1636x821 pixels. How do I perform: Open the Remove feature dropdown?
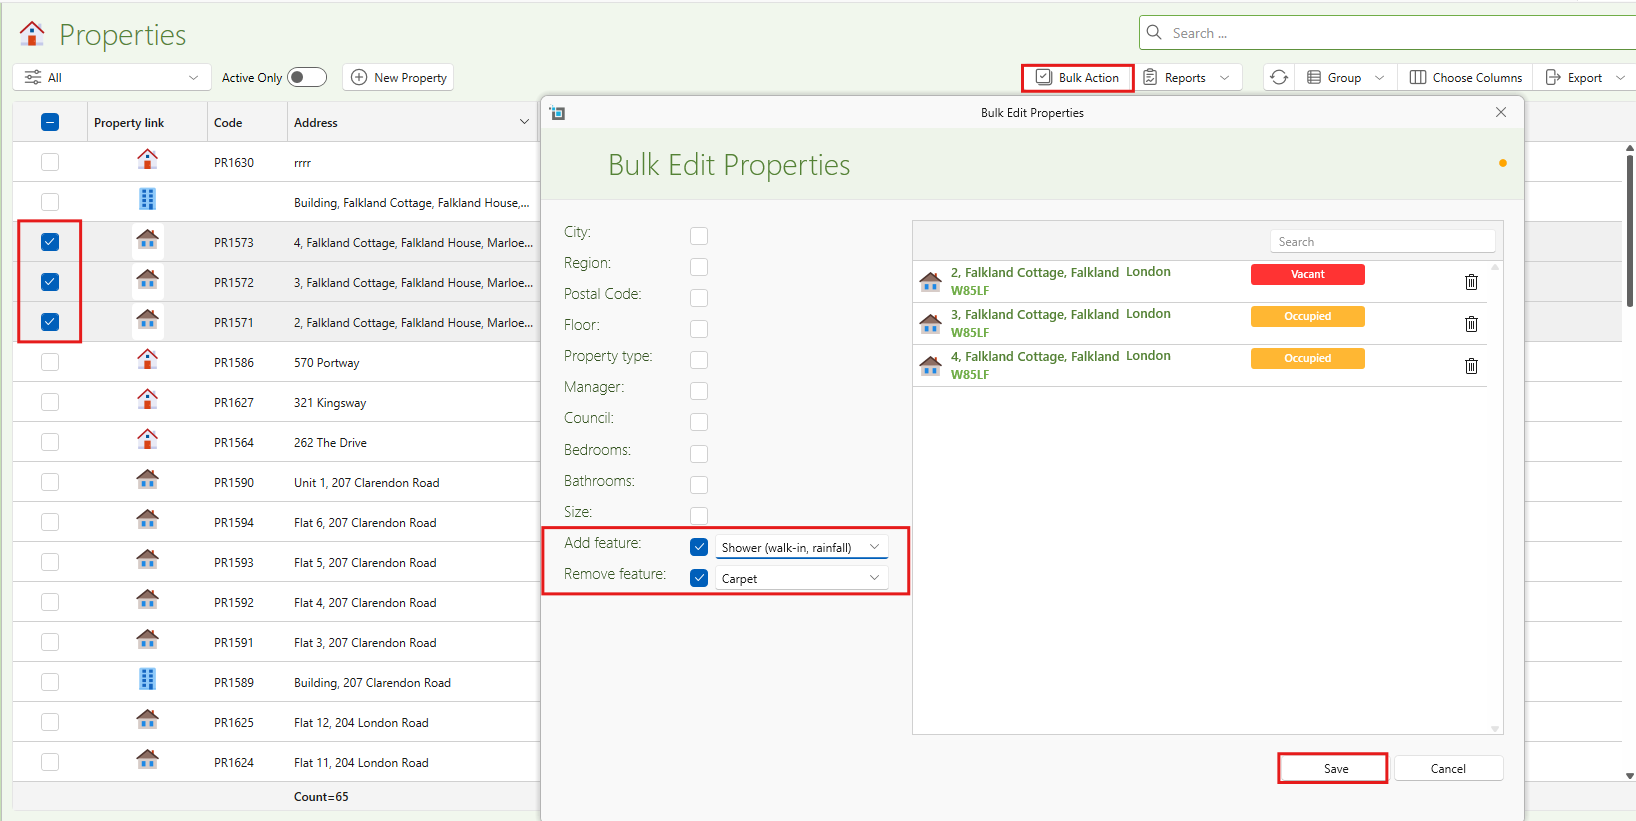802,578
